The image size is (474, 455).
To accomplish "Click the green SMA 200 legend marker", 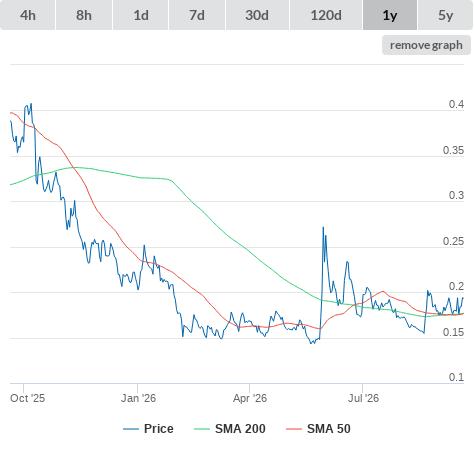I will pos(202,429).
